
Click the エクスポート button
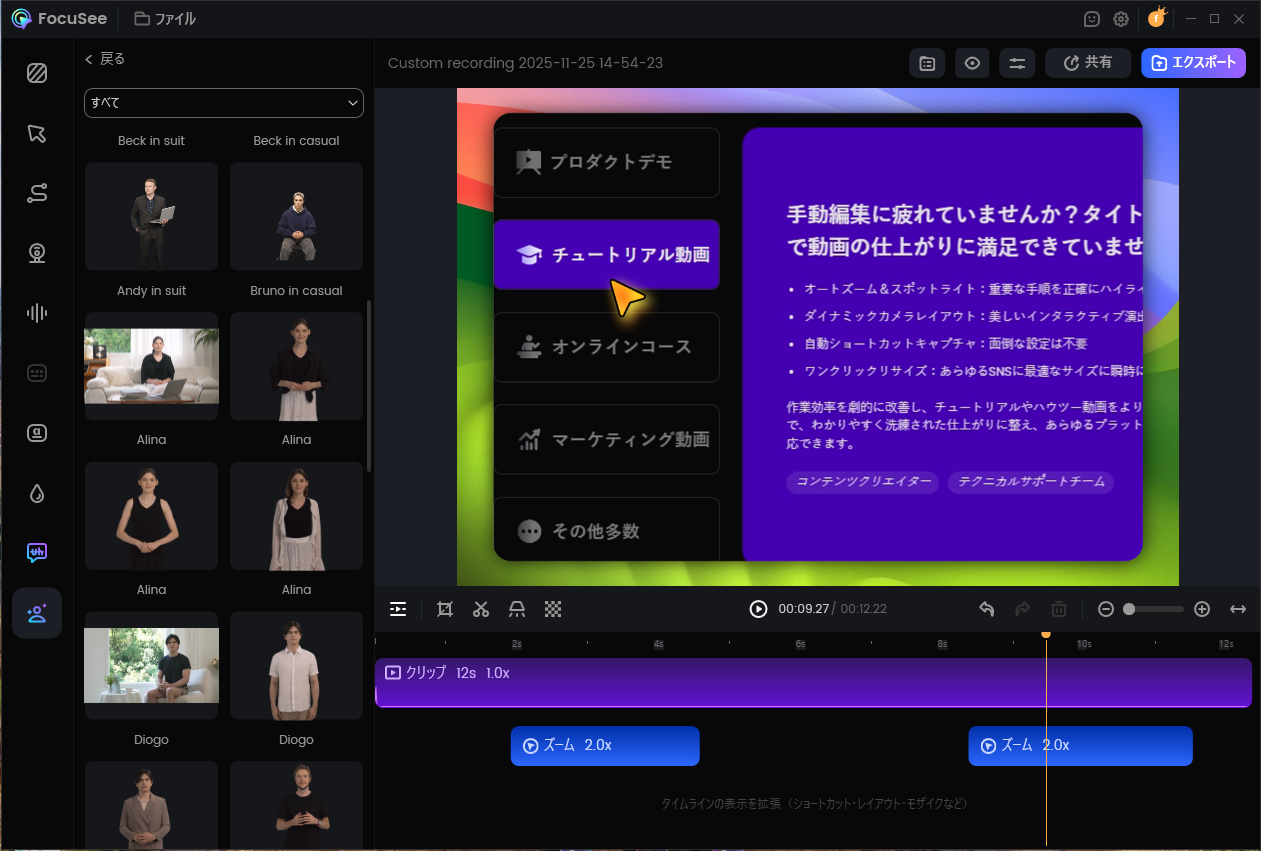pos(1193,63)
